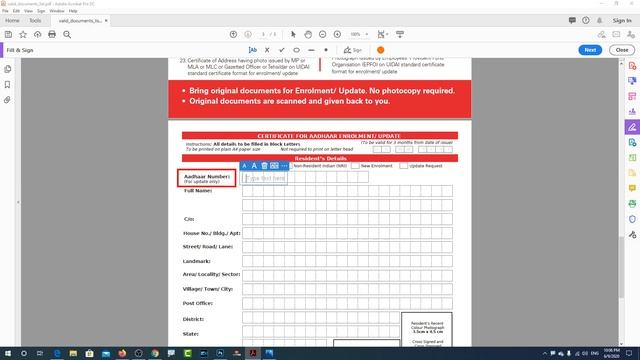Go to previous page arrow

tap(233, 34)
